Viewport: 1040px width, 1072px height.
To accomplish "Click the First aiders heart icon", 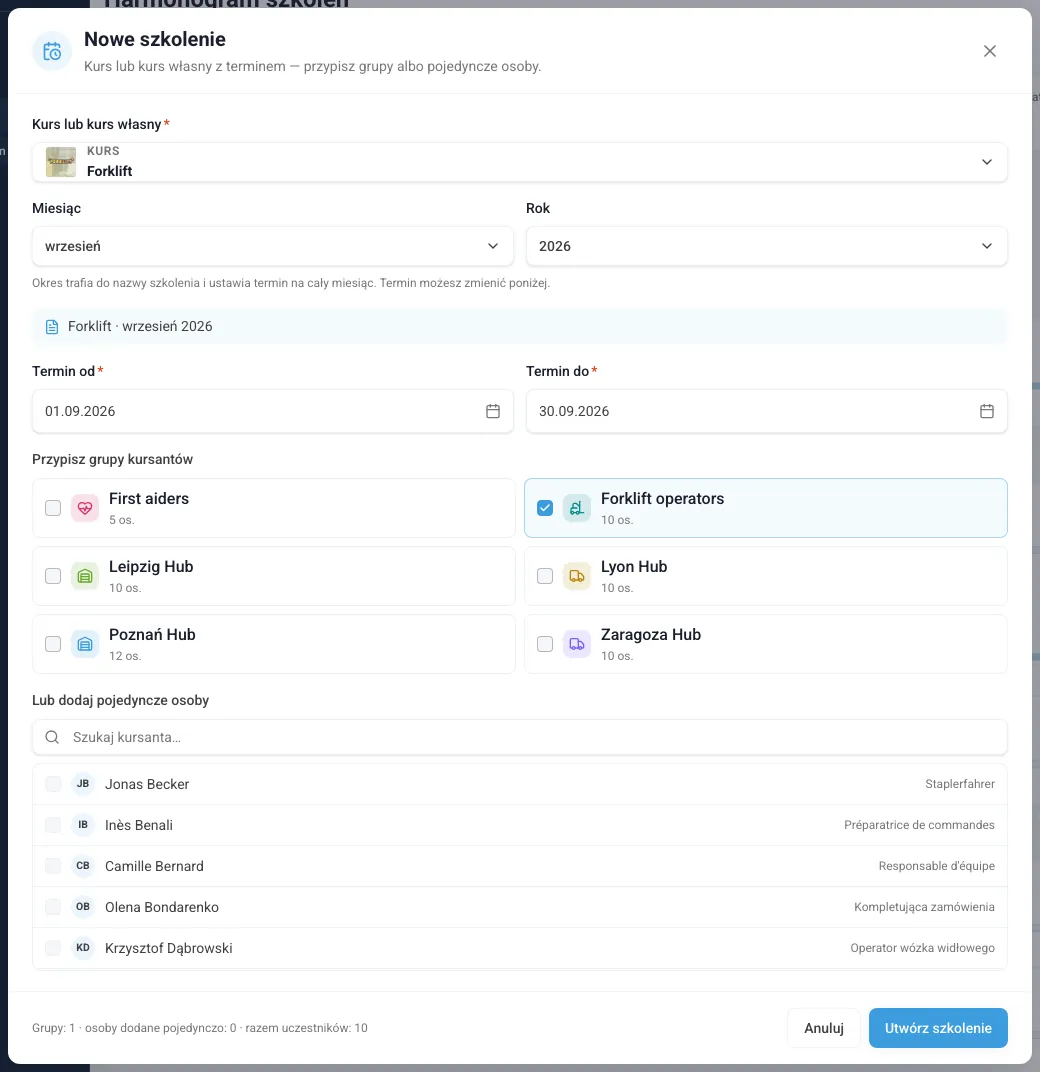I will (x=85, y=508).
